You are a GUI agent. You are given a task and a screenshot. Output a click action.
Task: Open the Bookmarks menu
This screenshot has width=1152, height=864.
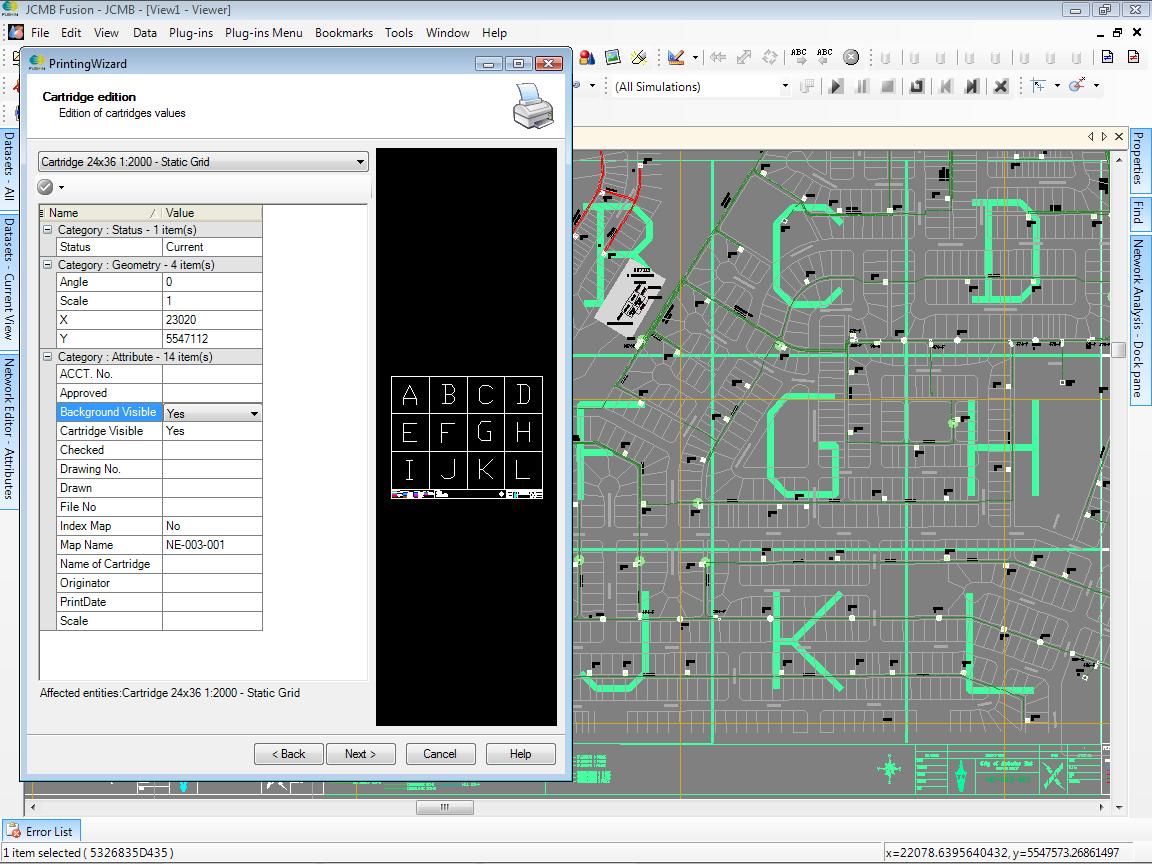coord(343,32)
